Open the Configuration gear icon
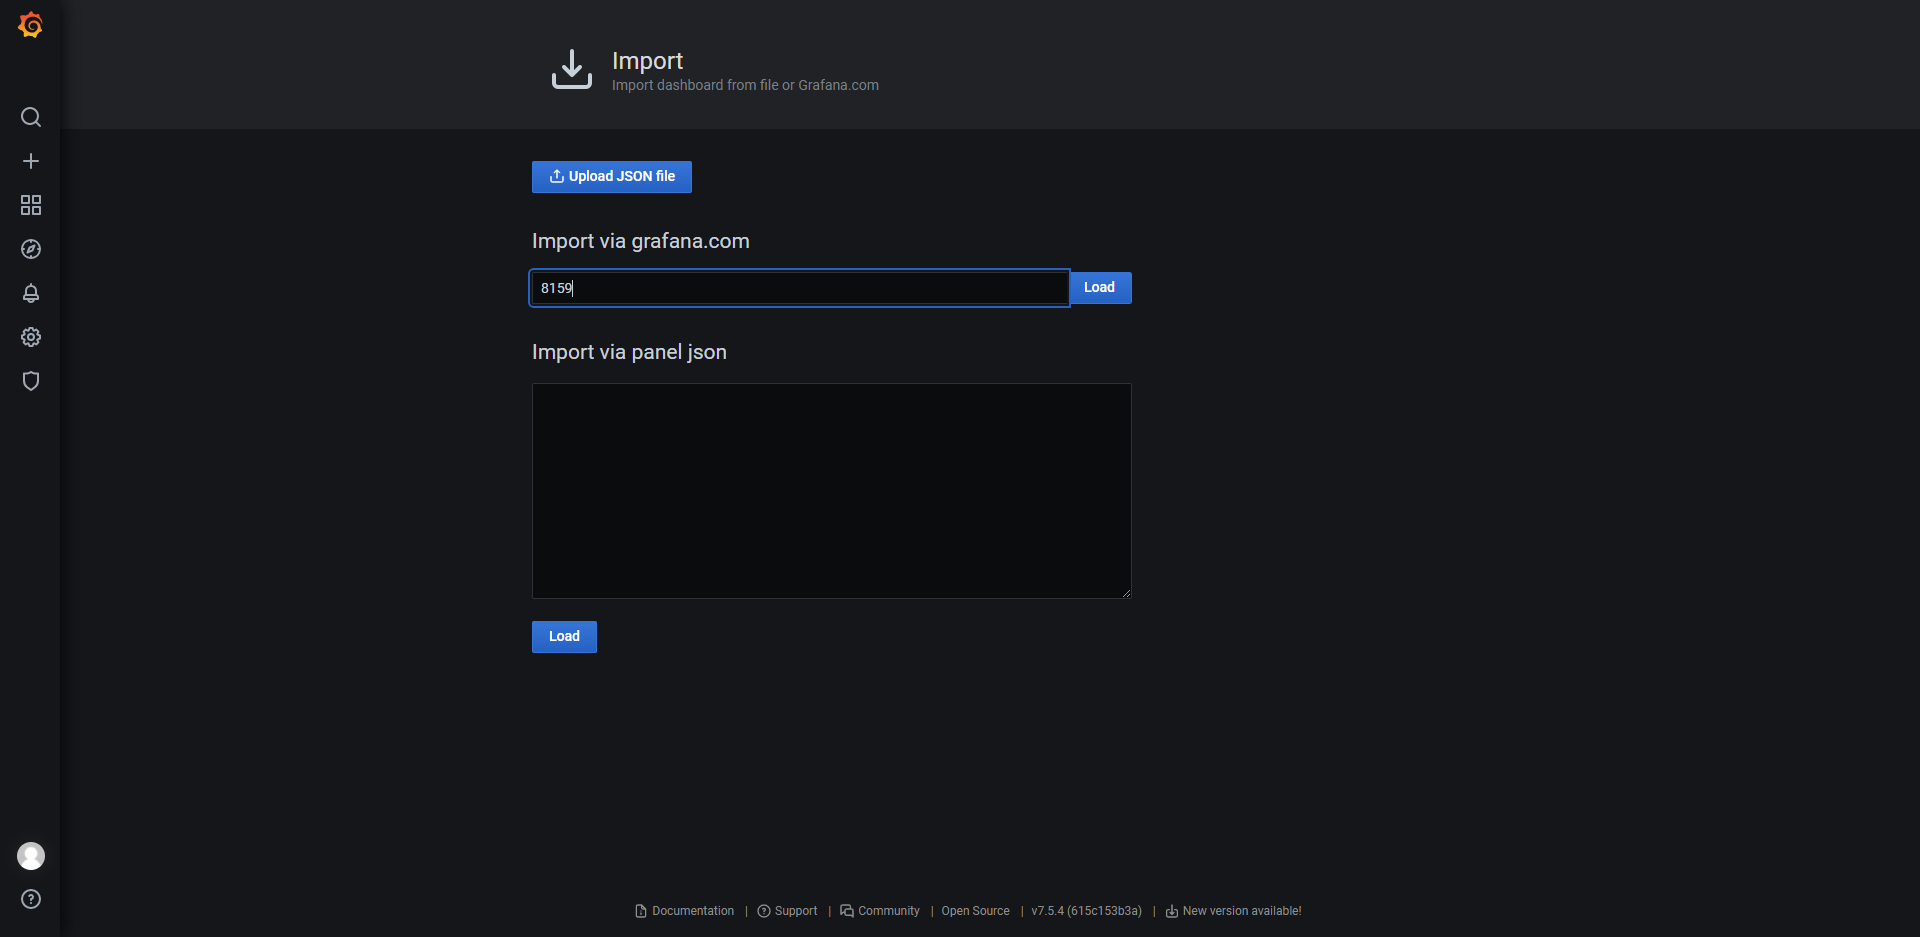 [x=31, y=337]
